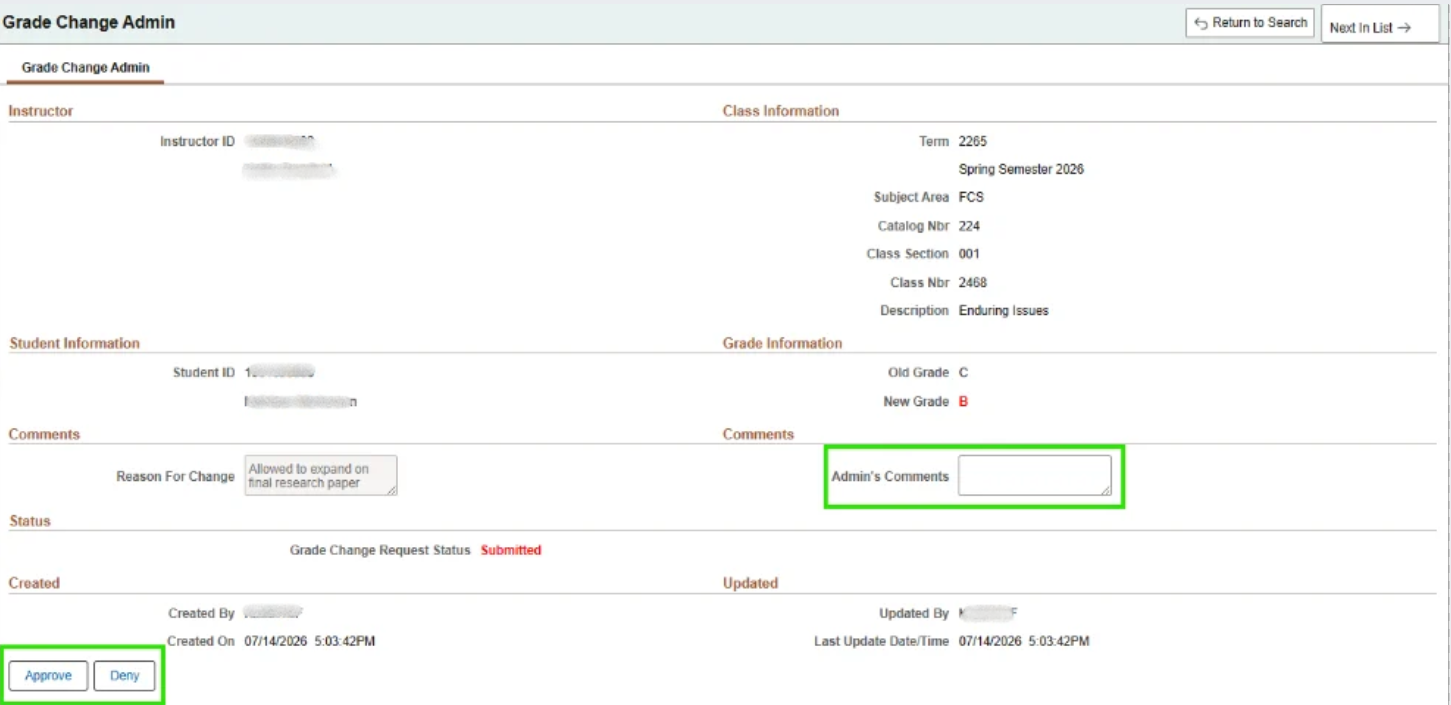Click the Grade Change Request Status label
Image resolution: width=1451 pixels, height=705 pixels.
tap(380, 550)
